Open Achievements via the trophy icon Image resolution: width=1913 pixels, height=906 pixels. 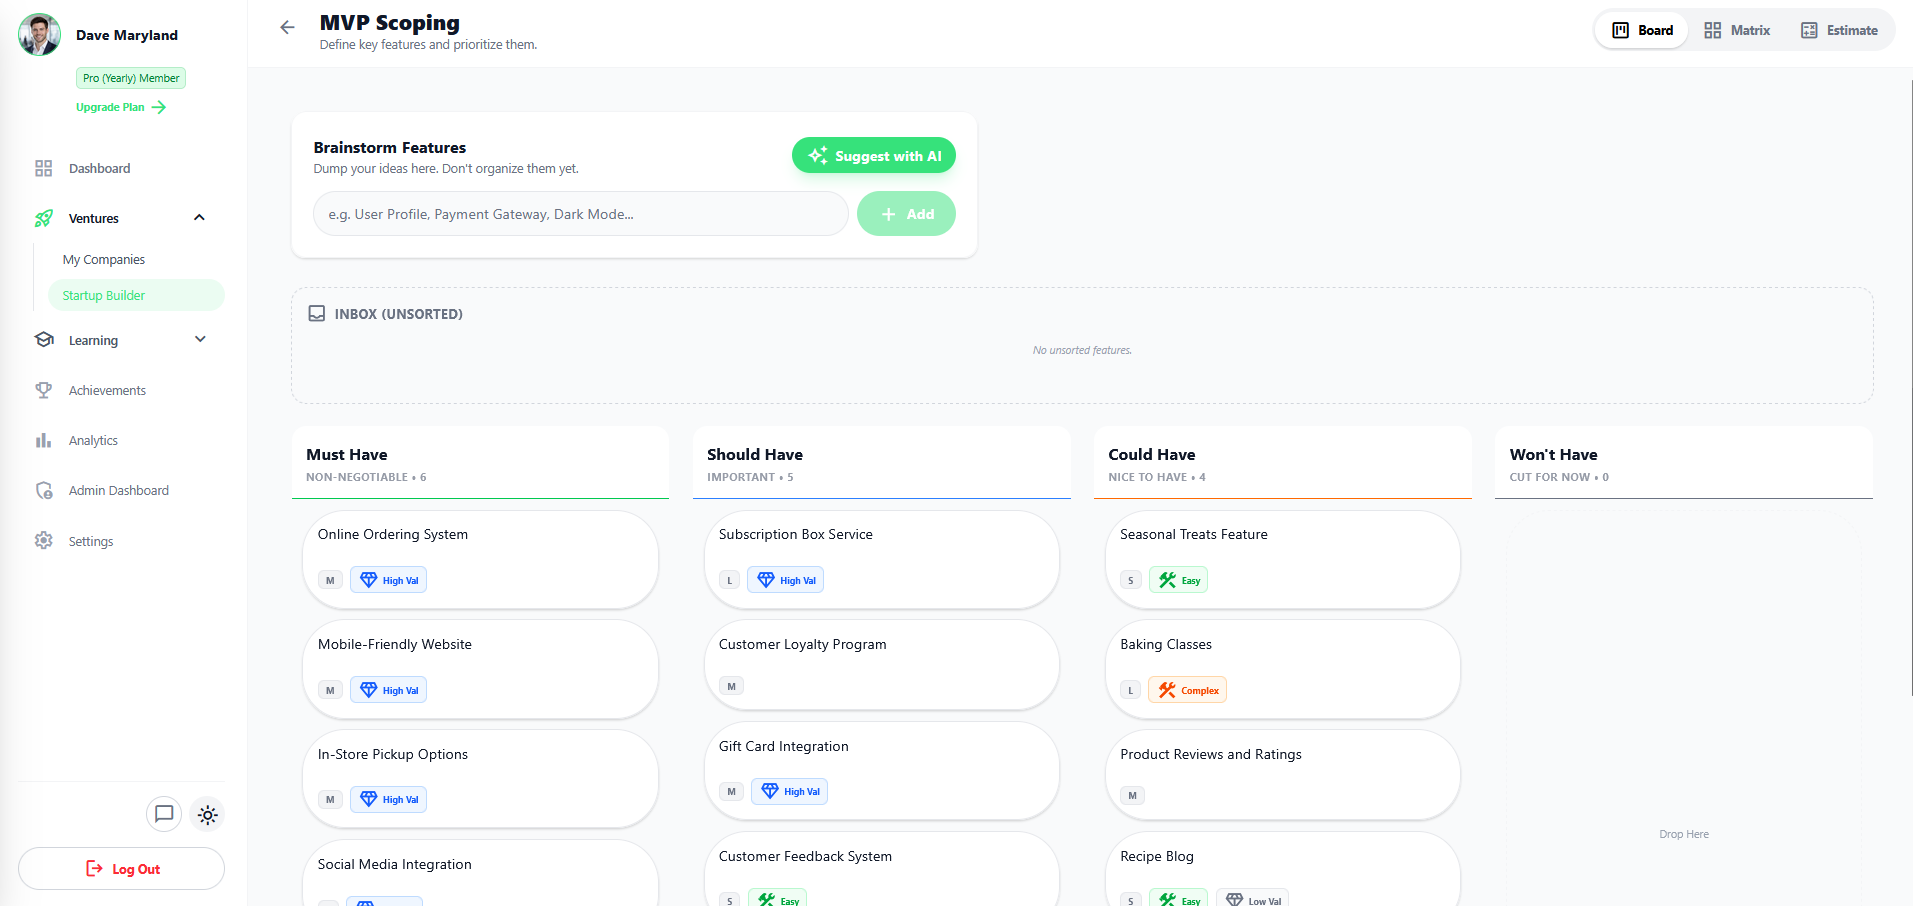tap(44, 390)
